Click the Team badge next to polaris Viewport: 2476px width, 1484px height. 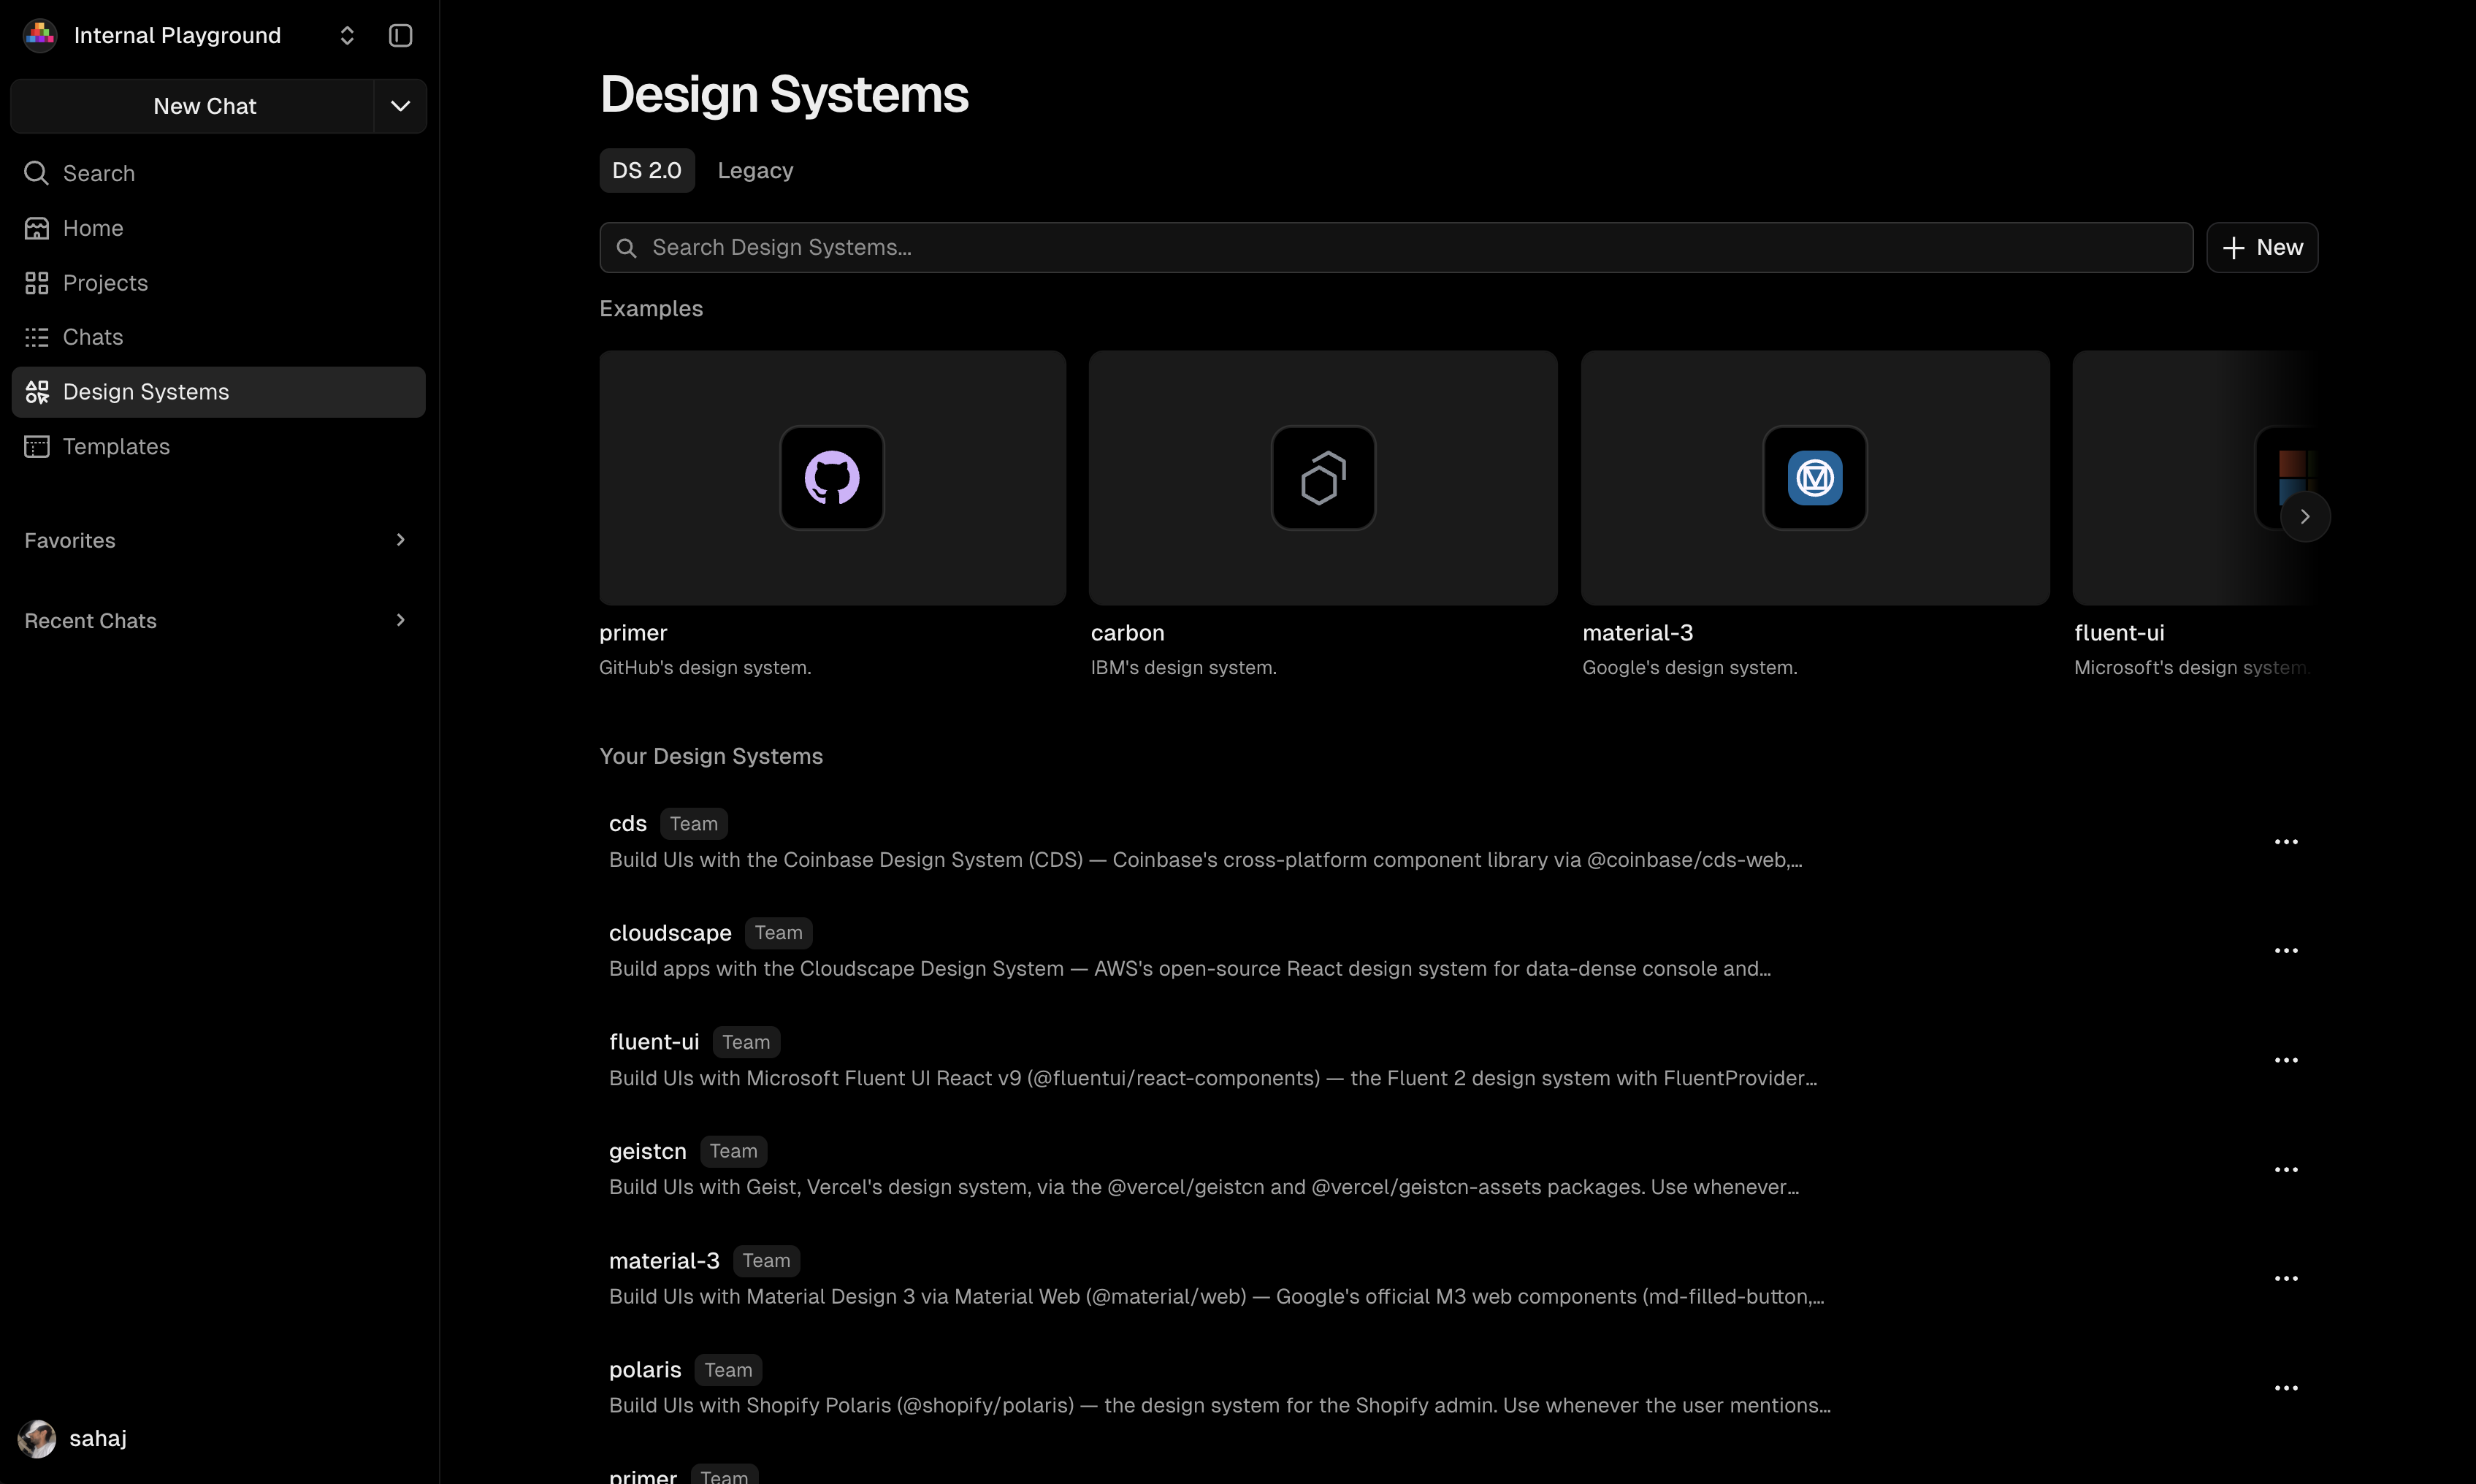(728, 1370)
